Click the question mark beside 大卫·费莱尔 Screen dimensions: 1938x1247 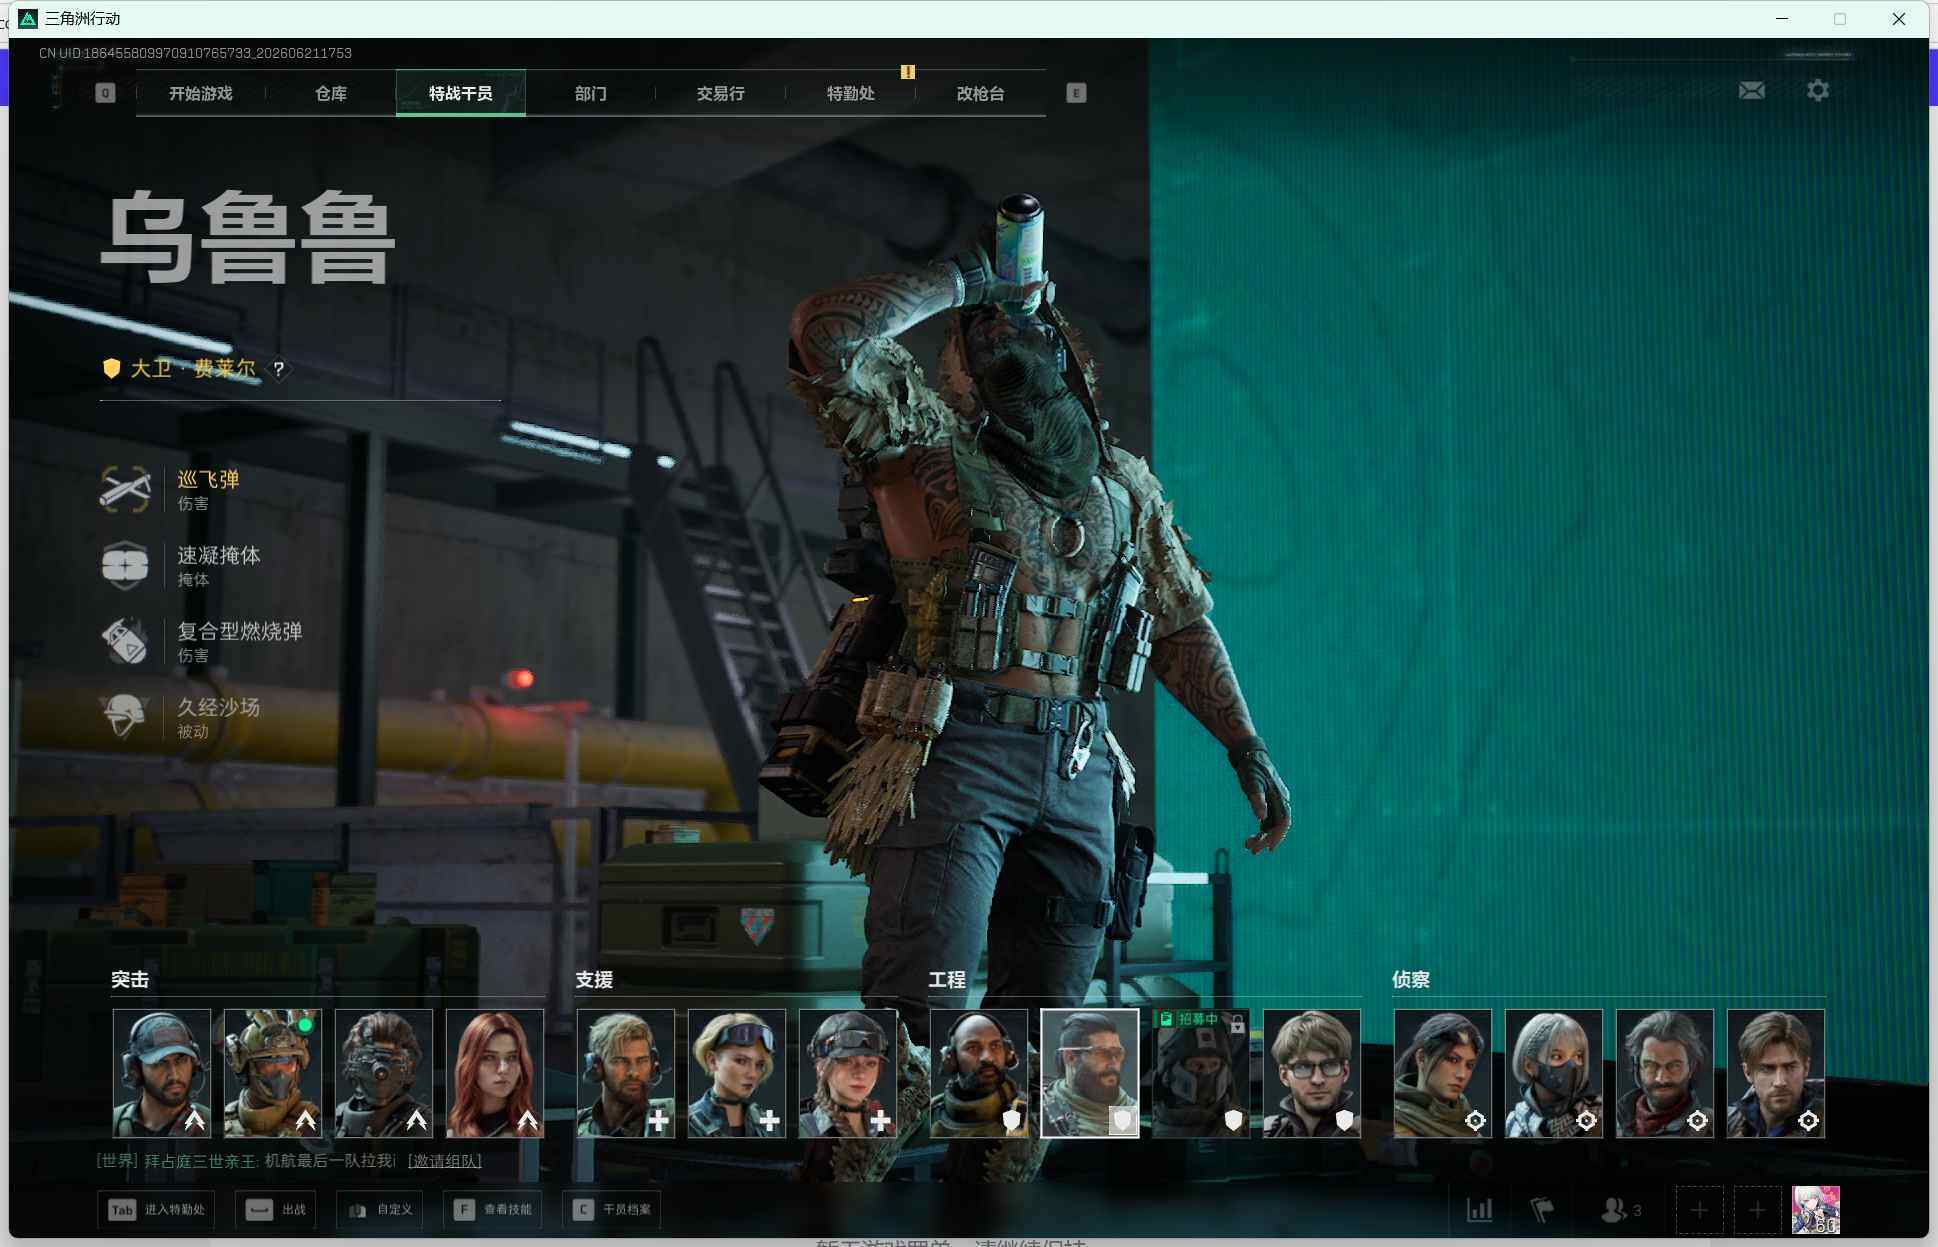(279, 369)
